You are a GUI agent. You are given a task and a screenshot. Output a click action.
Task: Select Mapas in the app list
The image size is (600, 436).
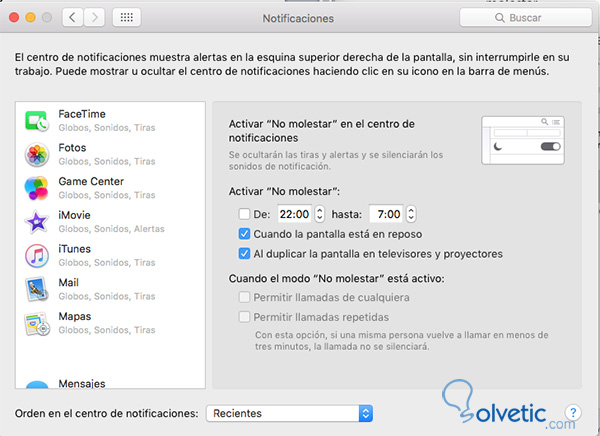coord(110,323)
